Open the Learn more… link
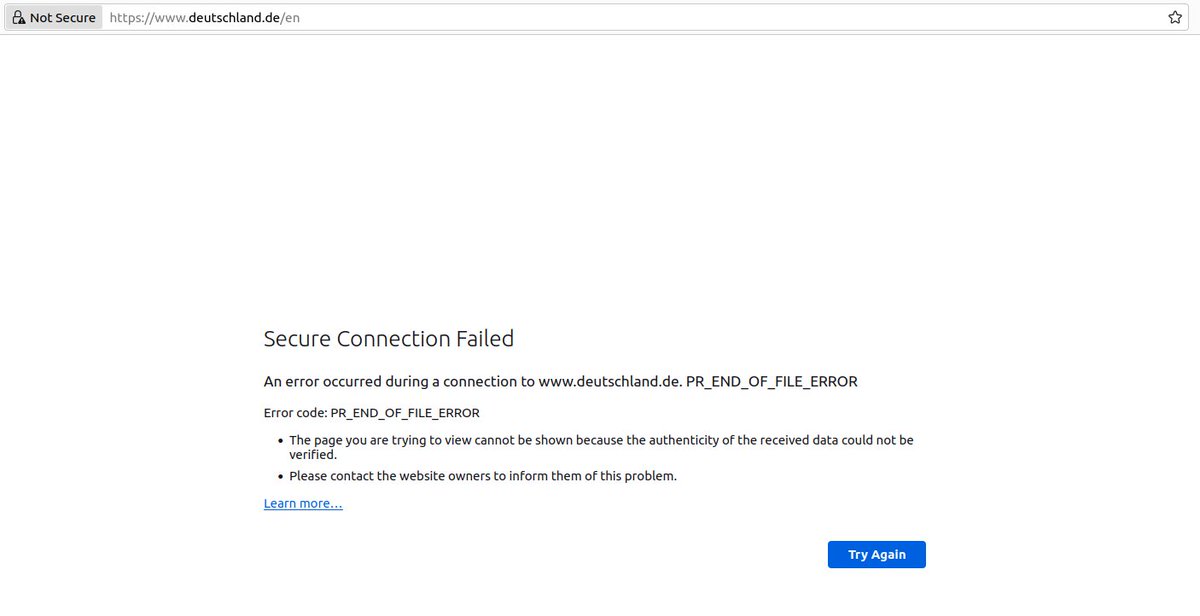Image resolution: width=1200 pixels, height=616 pixels. pyautogui.click(x=303, y=504)
